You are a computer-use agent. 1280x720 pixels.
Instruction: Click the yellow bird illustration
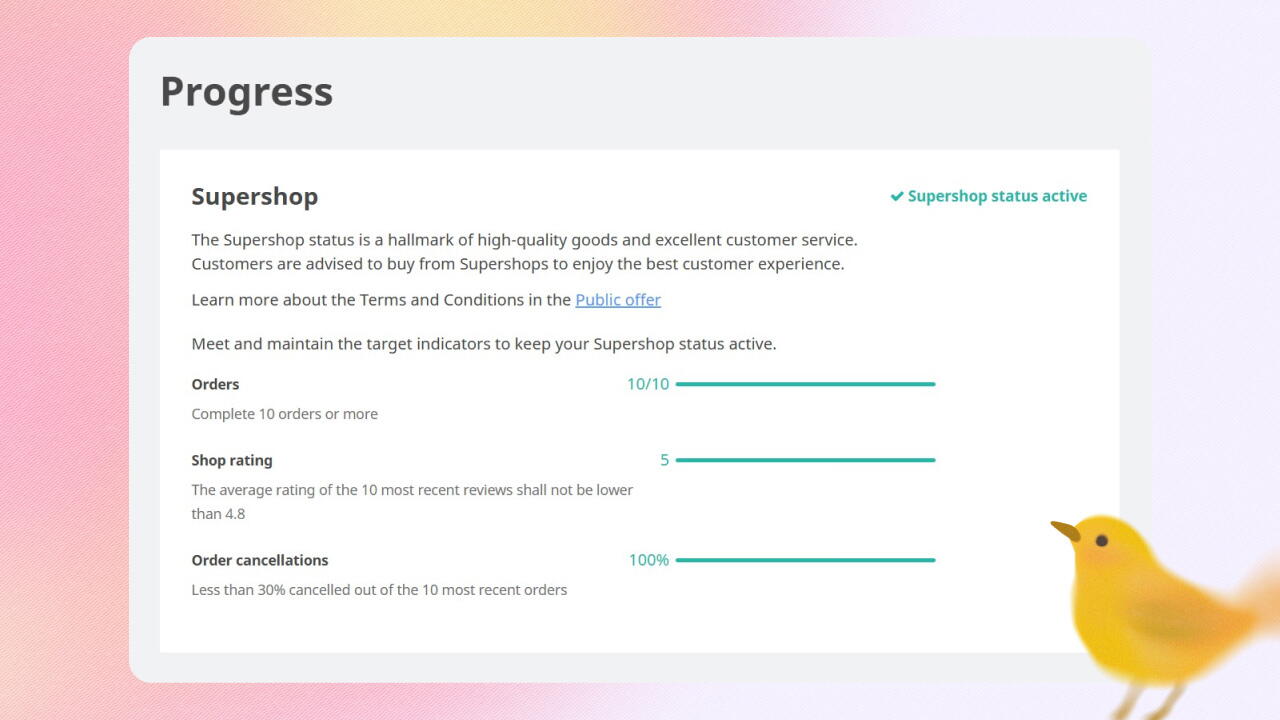(1160, 612)
